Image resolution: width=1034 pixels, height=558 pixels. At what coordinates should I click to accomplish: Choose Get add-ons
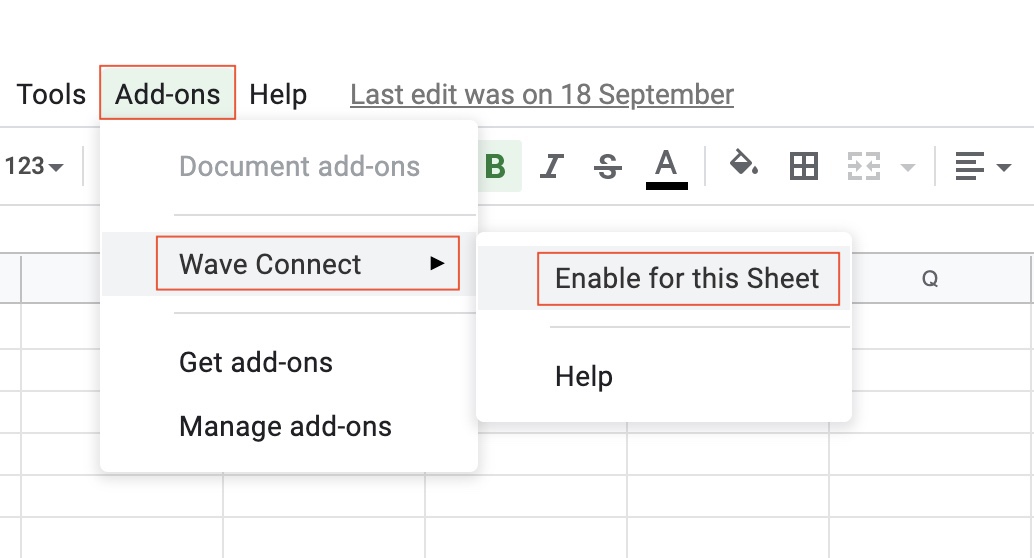(x=256, y=362)
